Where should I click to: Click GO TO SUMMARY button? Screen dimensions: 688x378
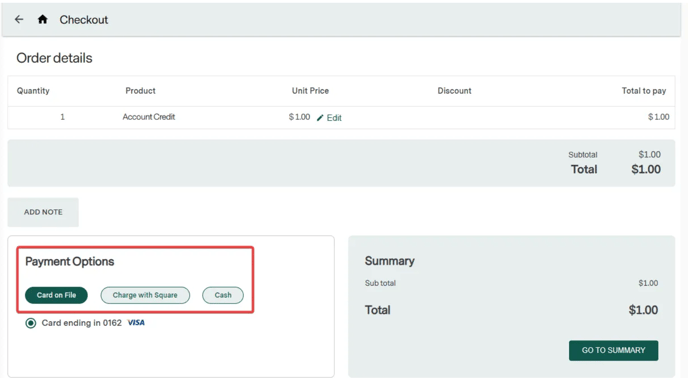pyautogui.click(x=613, y=350)
